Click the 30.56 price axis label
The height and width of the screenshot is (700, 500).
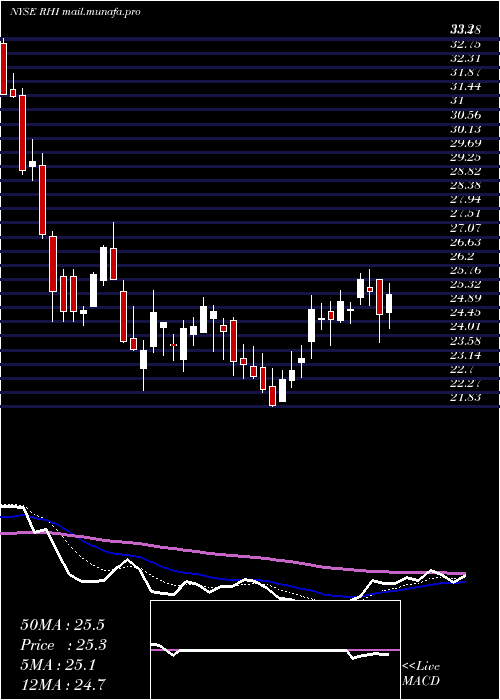click(465, 115)
